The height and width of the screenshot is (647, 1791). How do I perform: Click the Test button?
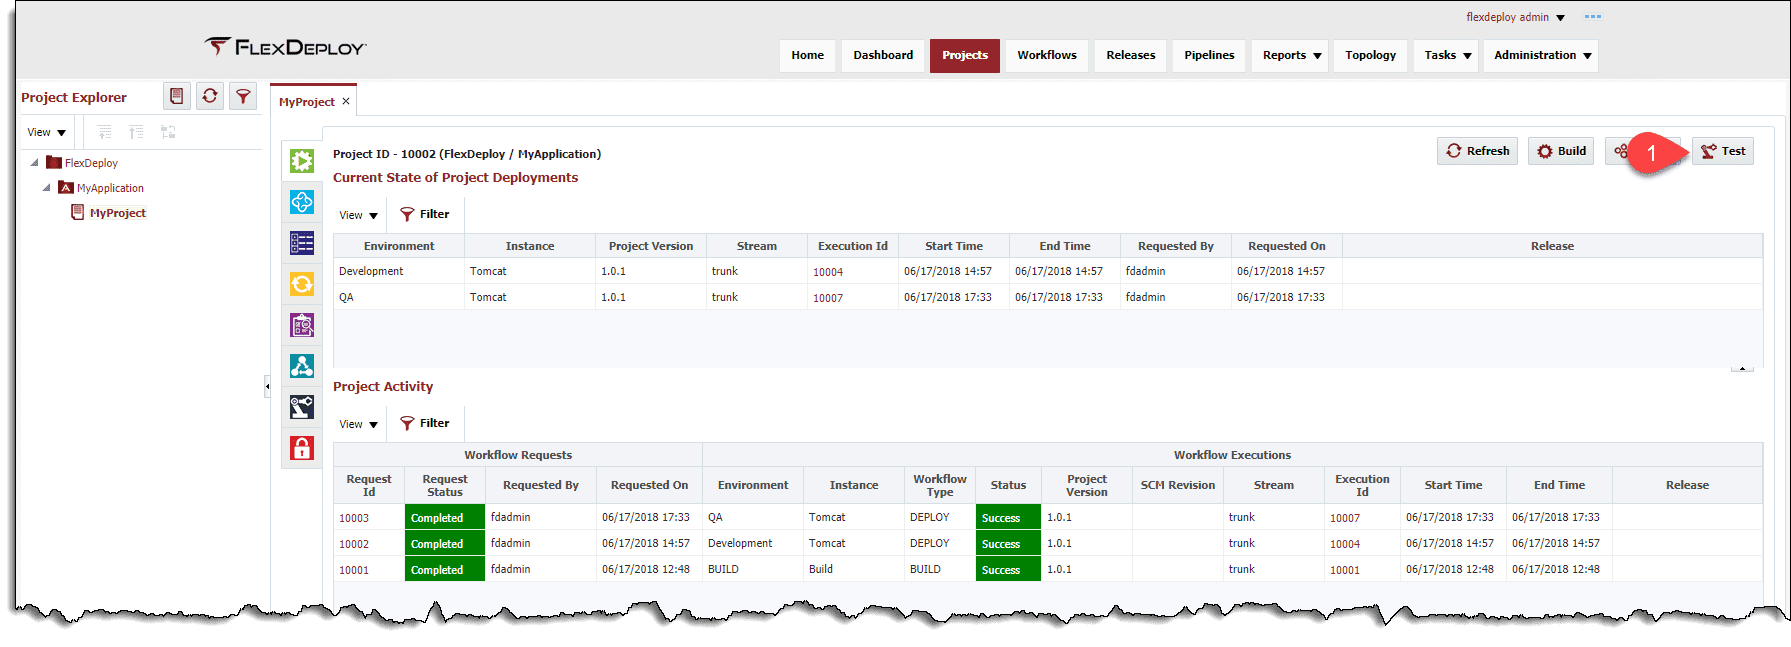point(1723,151)
